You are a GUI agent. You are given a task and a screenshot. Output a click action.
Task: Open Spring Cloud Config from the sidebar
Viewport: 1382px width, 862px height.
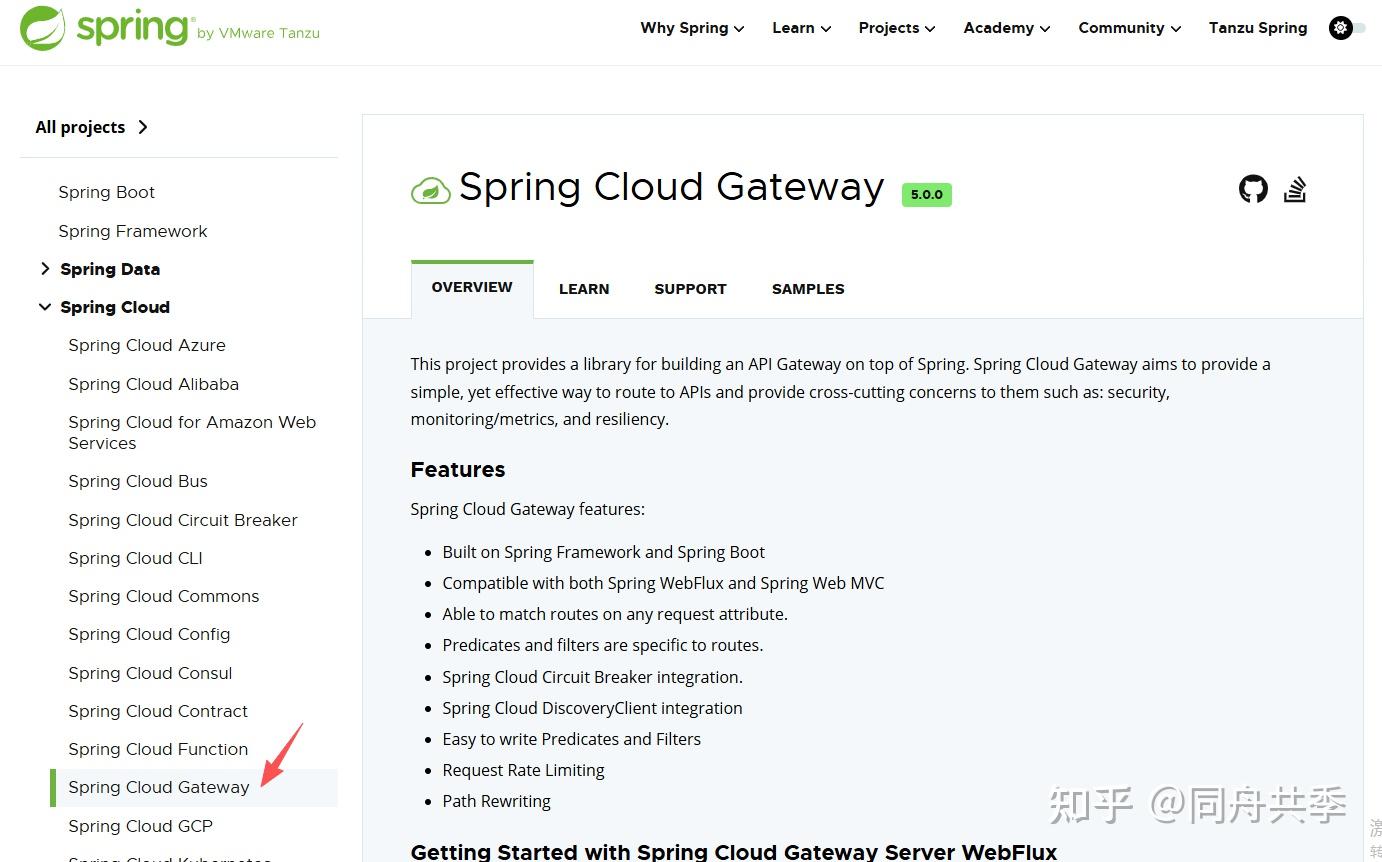click(149, 634)
